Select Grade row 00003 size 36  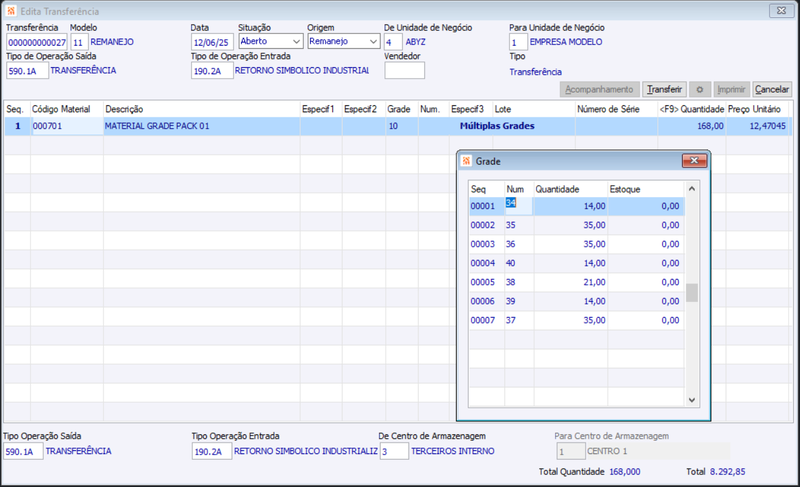[x=577, y=244]
